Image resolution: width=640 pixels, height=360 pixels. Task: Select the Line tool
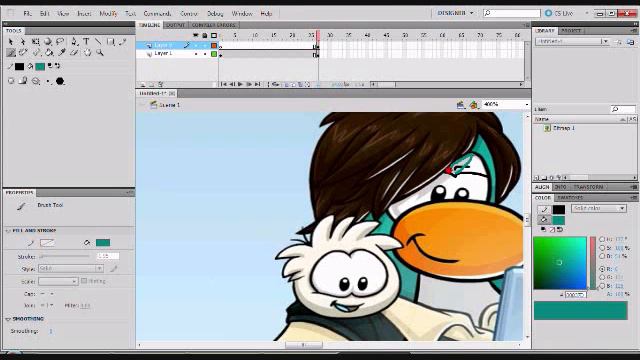pyautogui.click(x=98, y=42)
